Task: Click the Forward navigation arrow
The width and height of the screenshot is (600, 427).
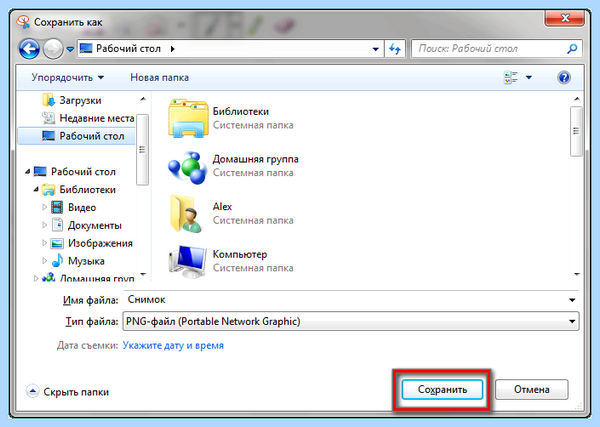Action: pos(53,49)
